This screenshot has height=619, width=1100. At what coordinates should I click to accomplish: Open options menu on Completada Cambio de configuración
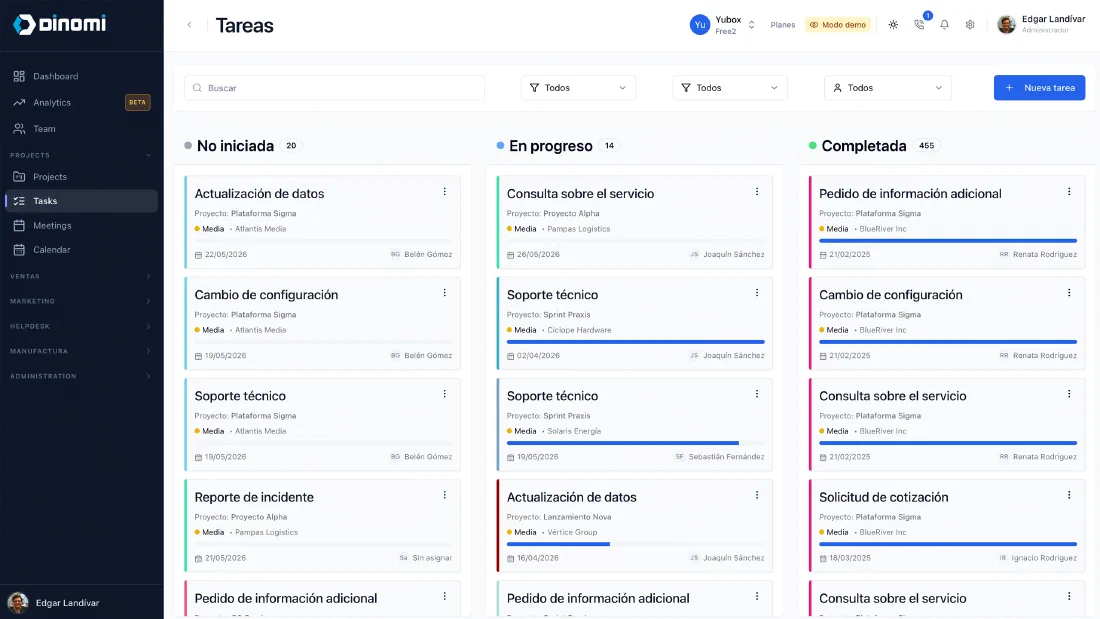pyautogui.click(x=1069, y=293)
